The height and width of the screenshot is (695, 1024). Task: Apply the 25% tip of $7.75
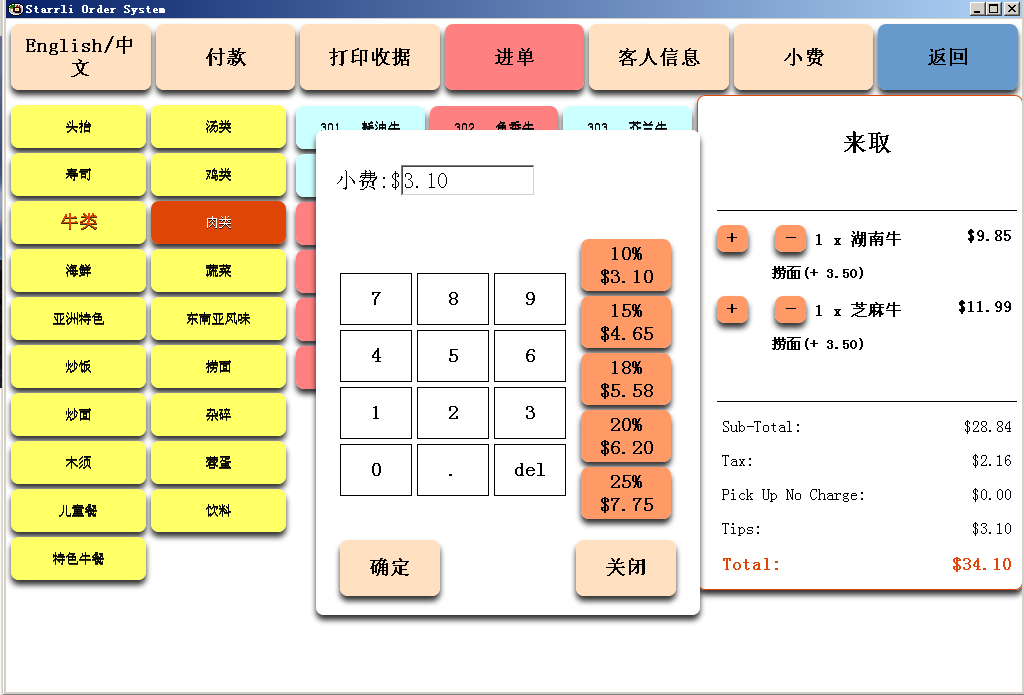(x=626, y=494)
